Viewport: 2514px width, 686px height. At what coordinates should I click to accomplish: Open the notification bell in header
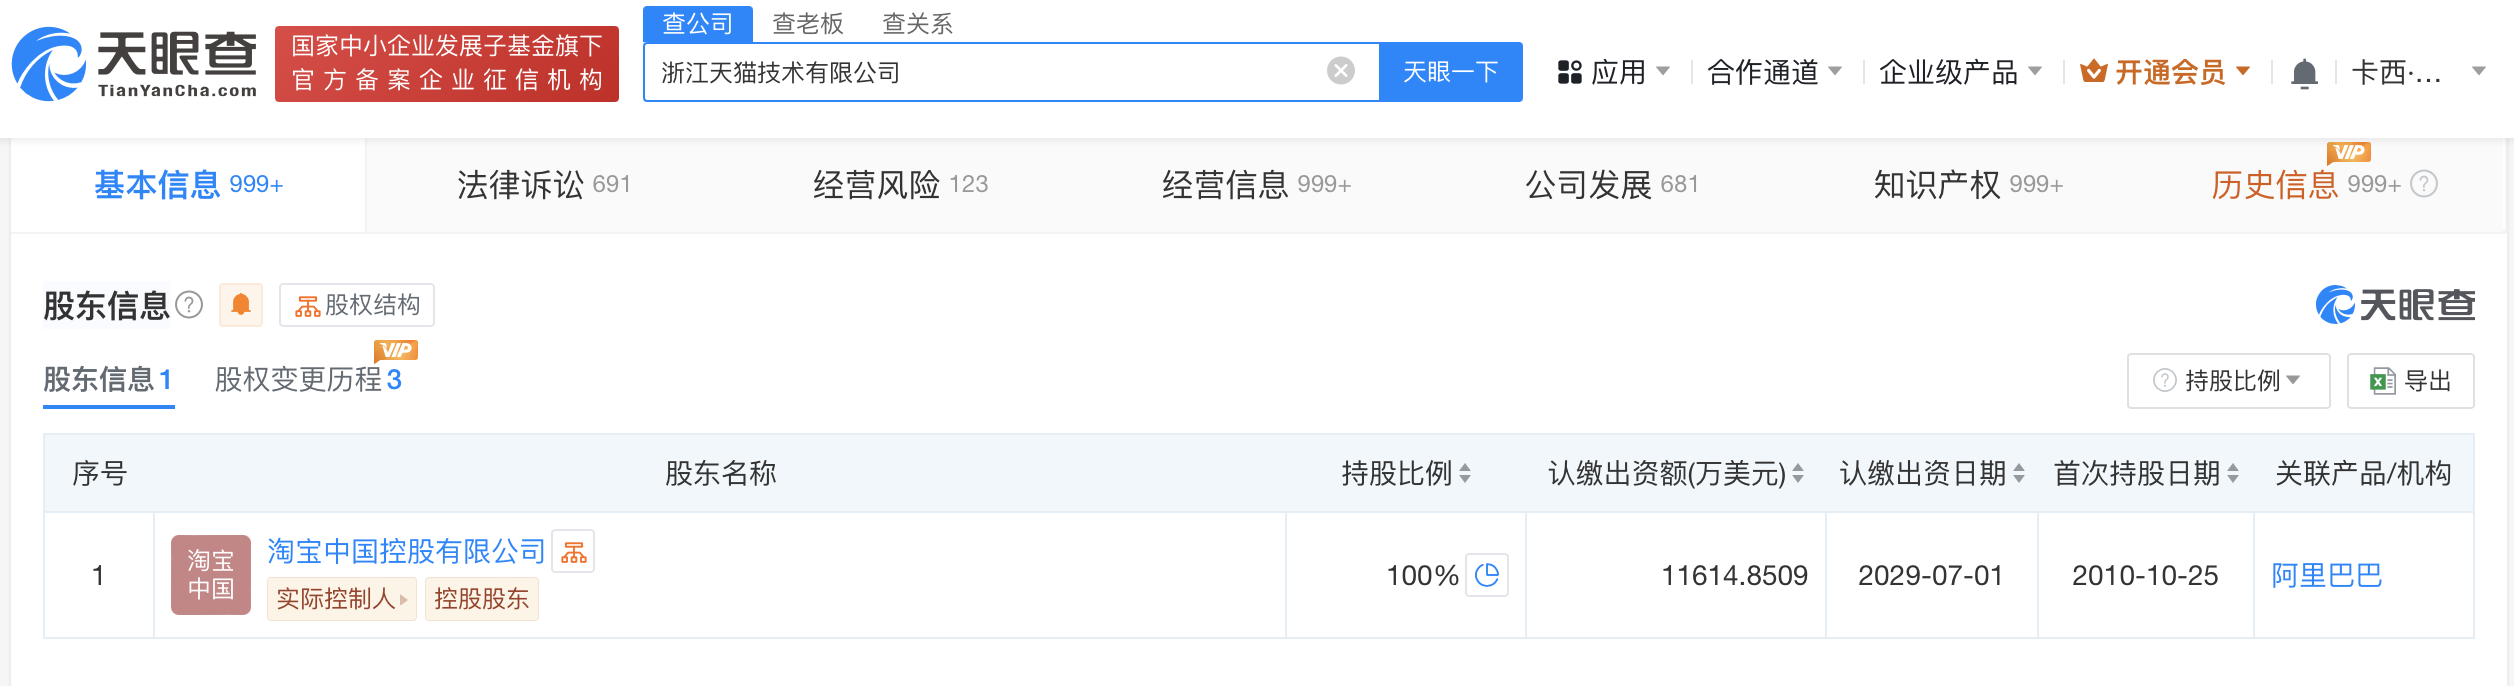click(2304, 73)
